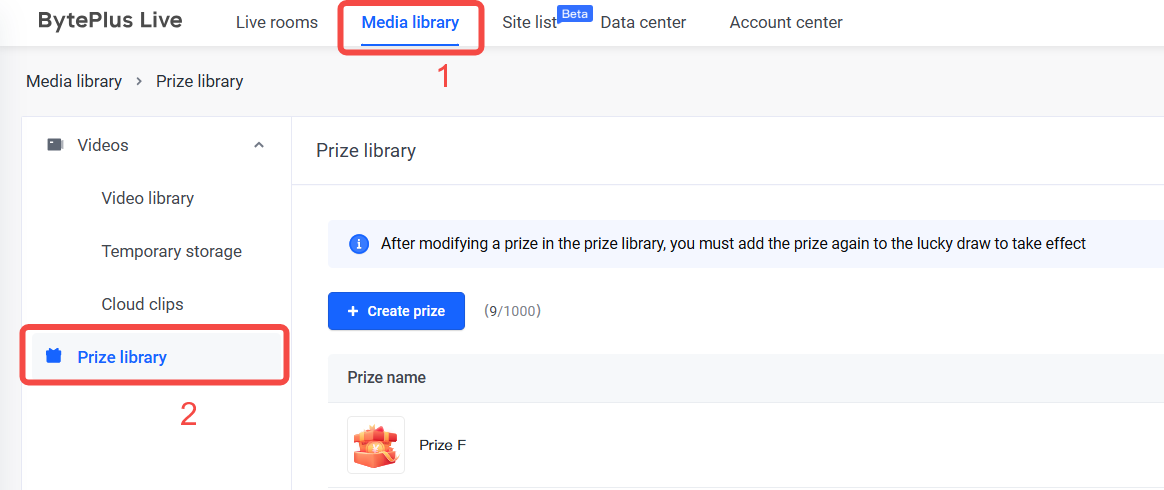Viewport: 1164px width, 490px height.
Task: Open Temporary storage in the sidebar
Action: [x=172, y=251]
